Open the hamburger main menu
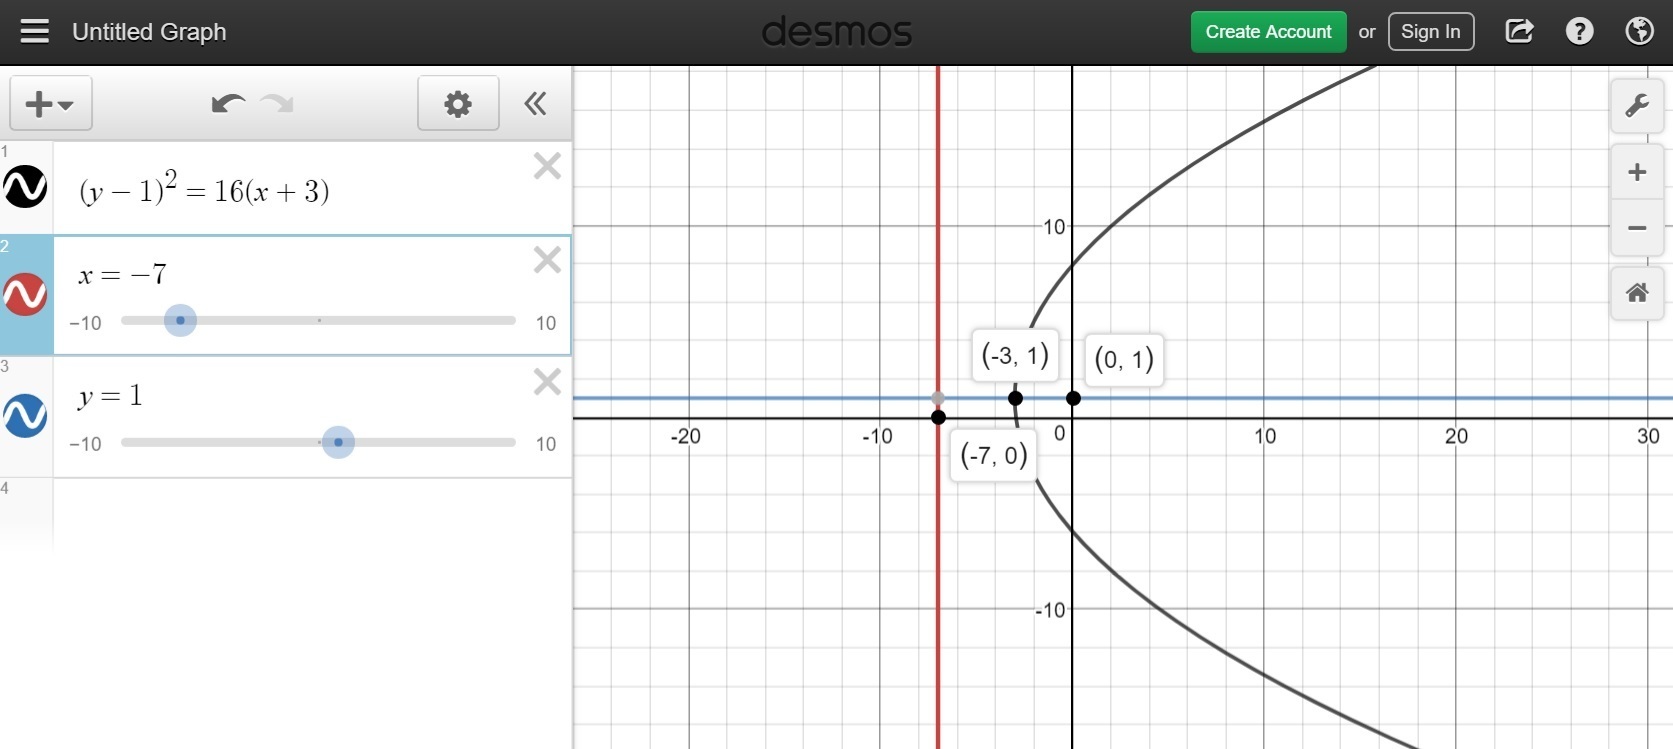Viewport: 1673px width, 749px height. tap(34, 32)
